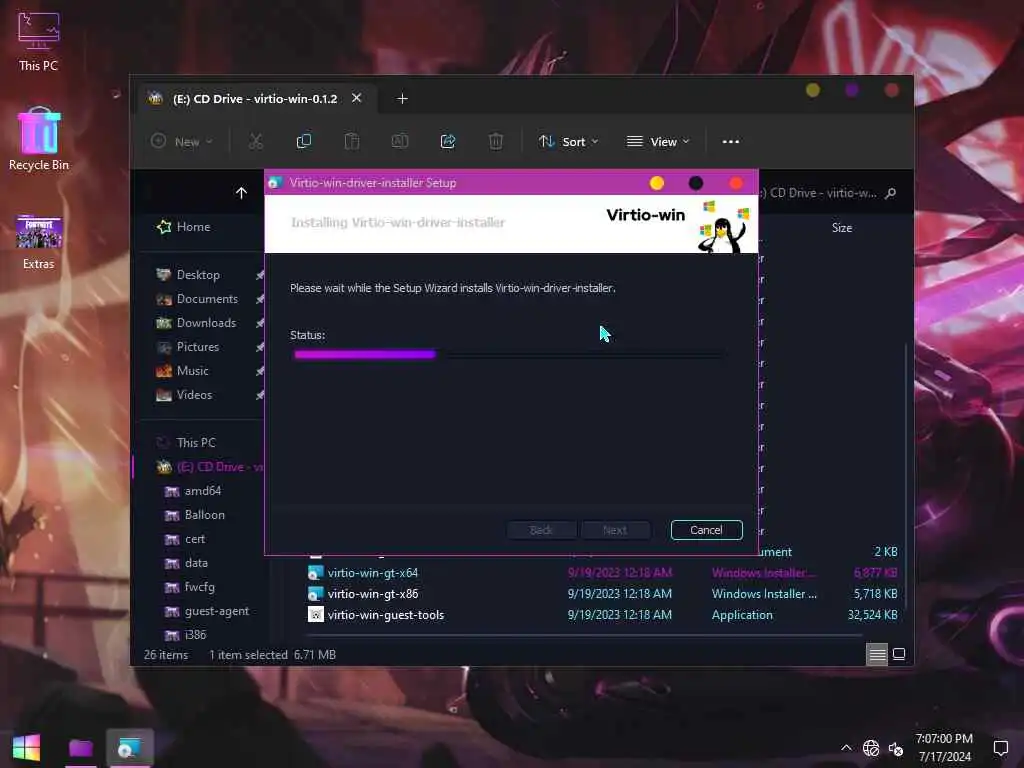Switch to large thumbnails view icon

(x=899, y=654)
